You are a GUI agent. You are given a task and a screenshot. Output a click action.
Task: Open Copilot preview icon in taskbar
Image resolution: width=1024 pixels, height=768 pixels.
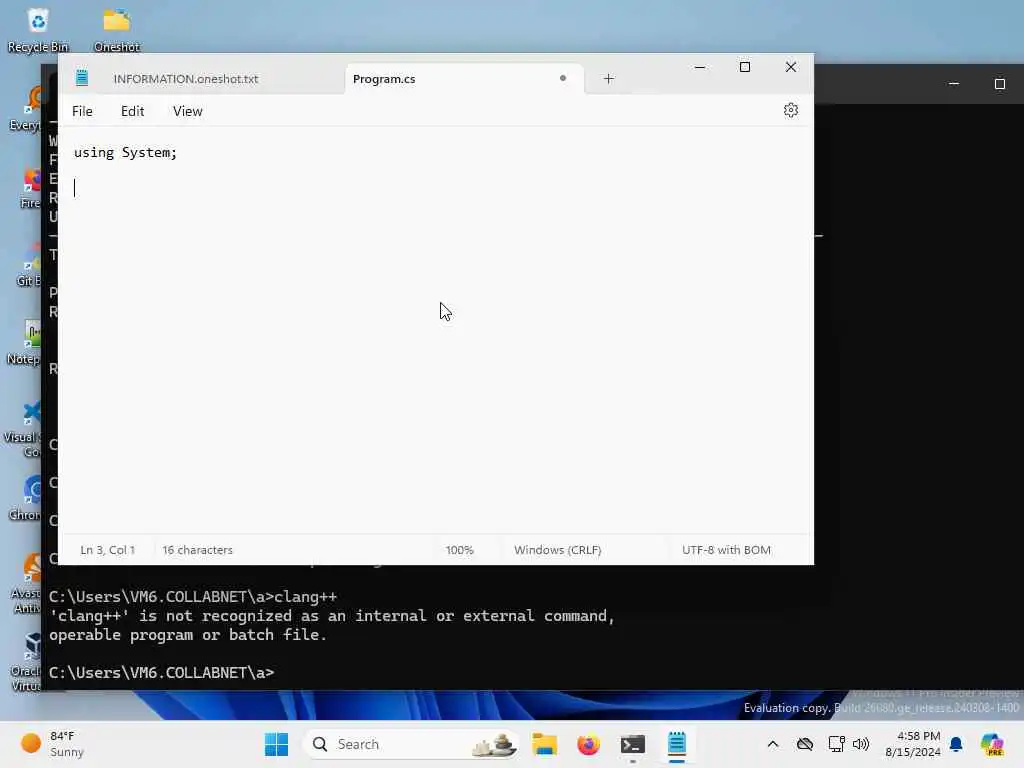[992, 744]
